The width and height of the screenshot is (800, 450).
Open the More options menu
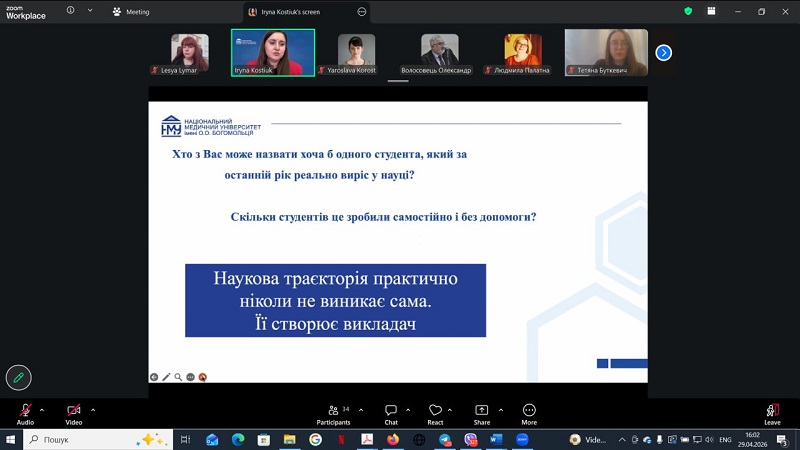pyautogui.click(x=529, y=414)
